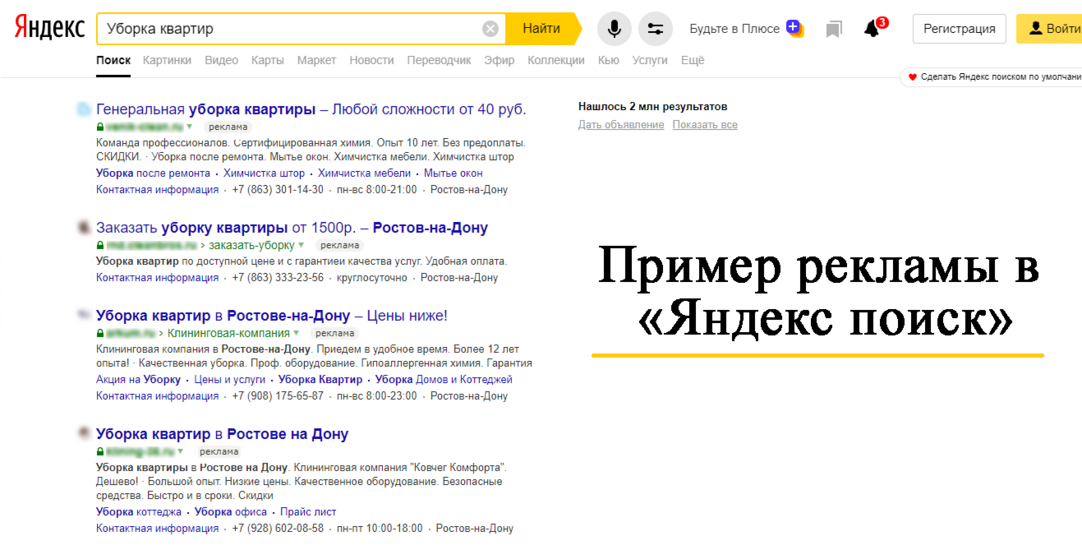Click Мытье окон sitelink
This screenshot has height=550, width=1082.
pos(453,173)
